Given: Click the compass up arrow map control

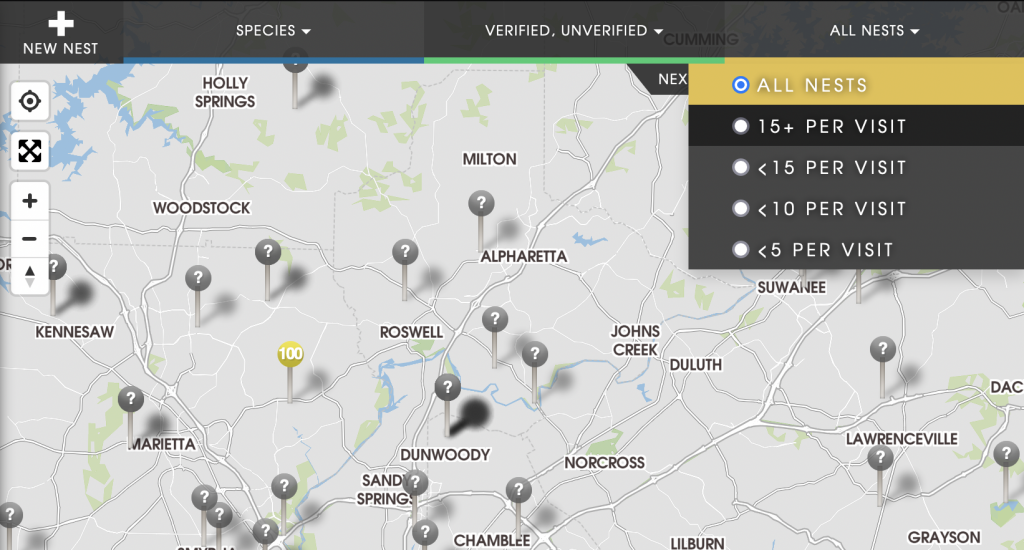Looking at the screenshot, I should point(29,270).
